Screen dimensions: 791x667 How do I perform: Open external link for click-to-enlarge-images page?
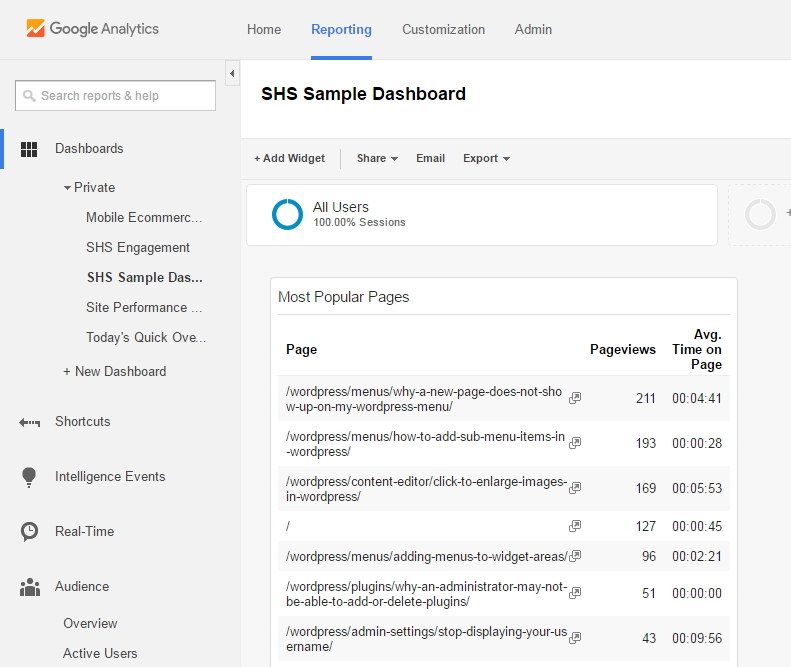575,487
